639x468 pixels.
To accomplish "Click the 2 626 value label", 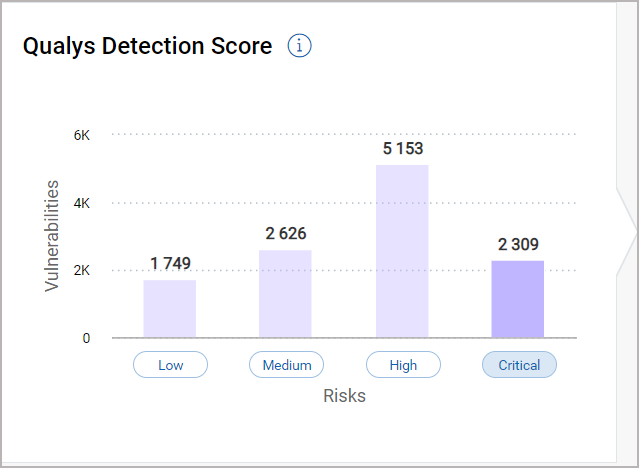I will pyautogui.click(x=286, y=234).
